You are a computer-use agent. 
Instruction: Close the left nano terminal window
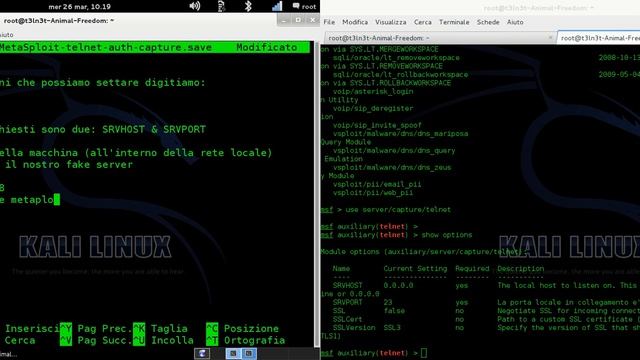(x=313, y=20)
